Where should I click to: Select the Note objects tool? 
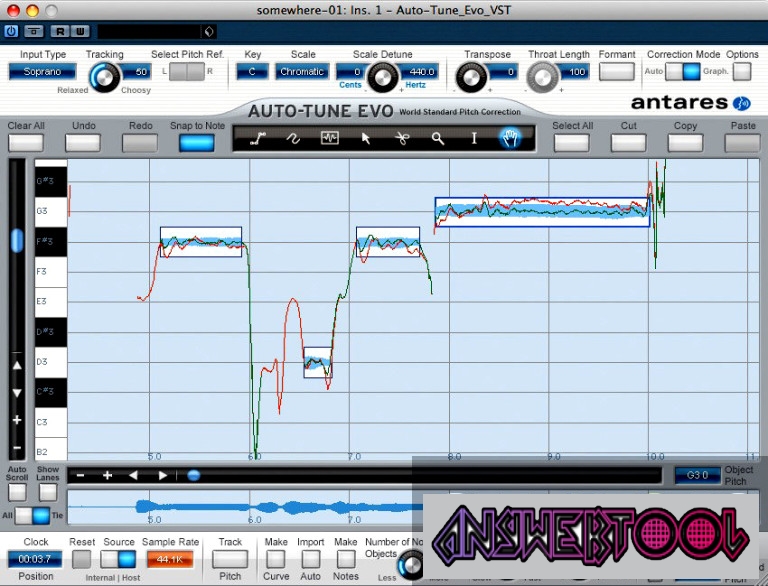pyautogui.click(x=329, y=139)
